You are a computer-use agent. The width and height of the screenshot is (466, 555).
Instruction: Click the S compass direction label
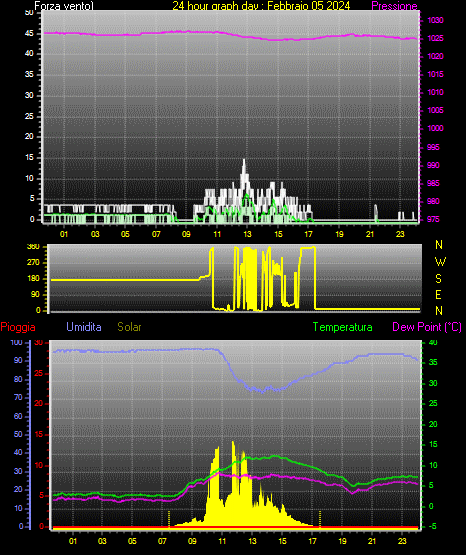pos(438,279)
